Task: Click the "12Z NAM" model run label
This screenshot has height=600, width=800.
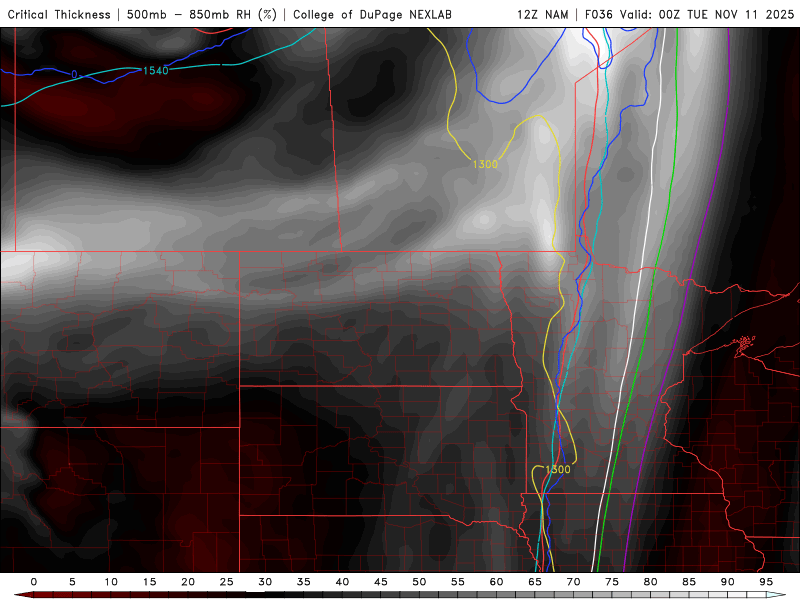Action: click(x=543, y=14)
